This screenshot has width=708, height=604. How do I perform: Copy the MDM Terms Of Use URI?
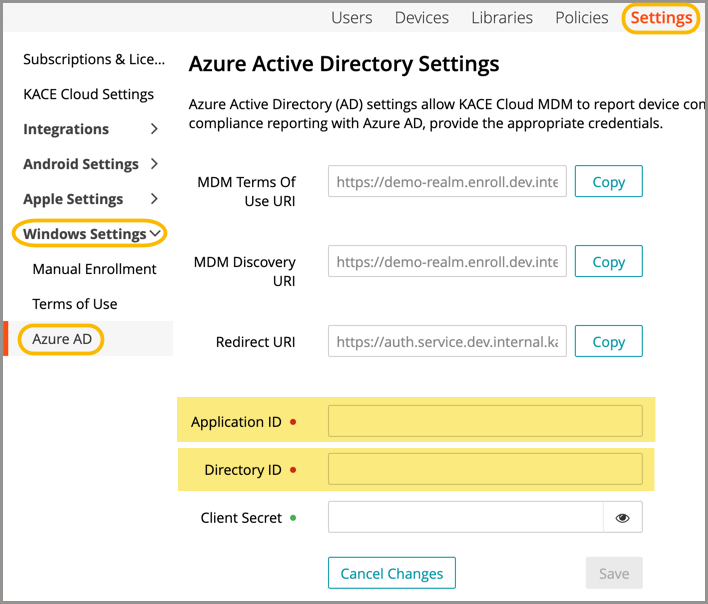608,182
